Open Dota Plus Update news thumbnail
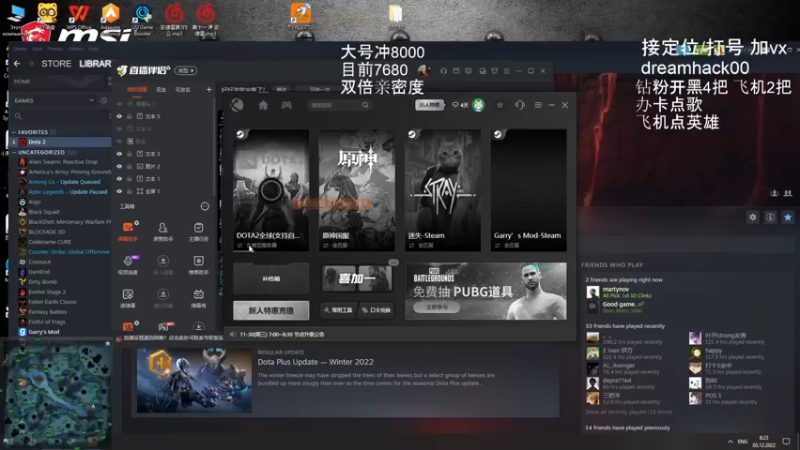800x450 pixels. (x=194, y=381)
